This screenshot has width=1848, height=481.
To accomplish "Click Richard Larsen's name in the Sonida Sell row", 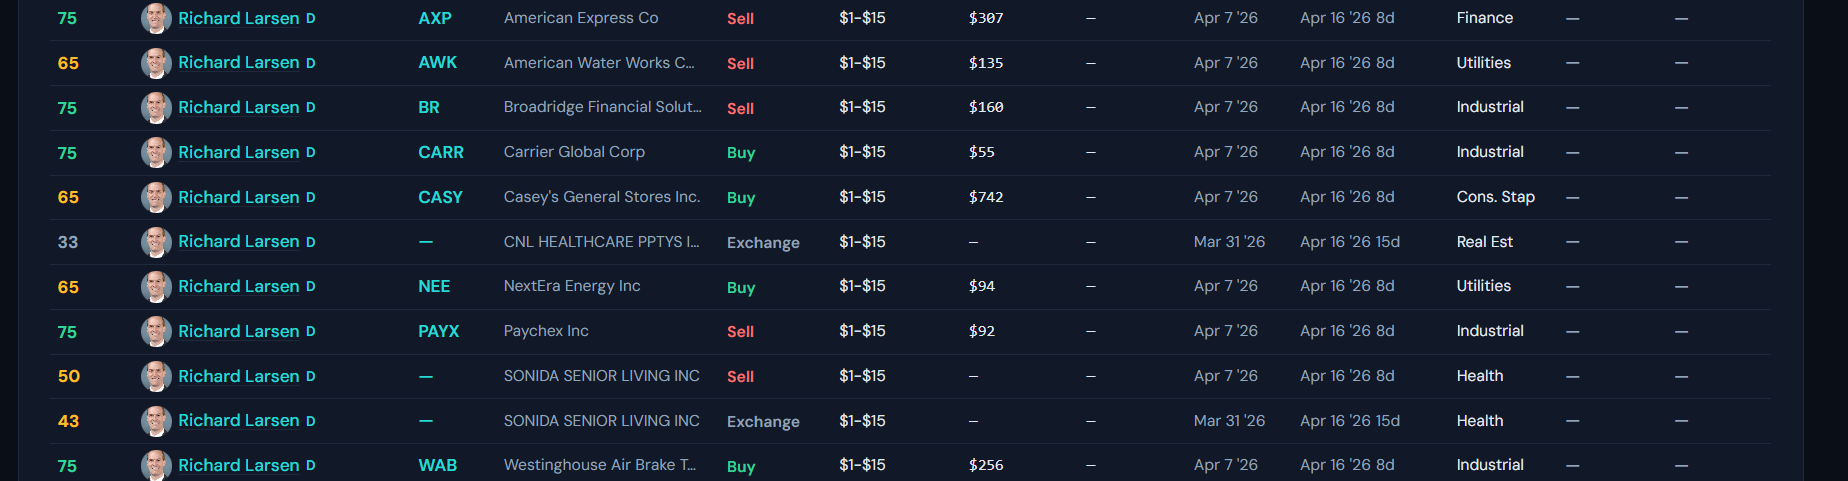I will tap(239, 376).
